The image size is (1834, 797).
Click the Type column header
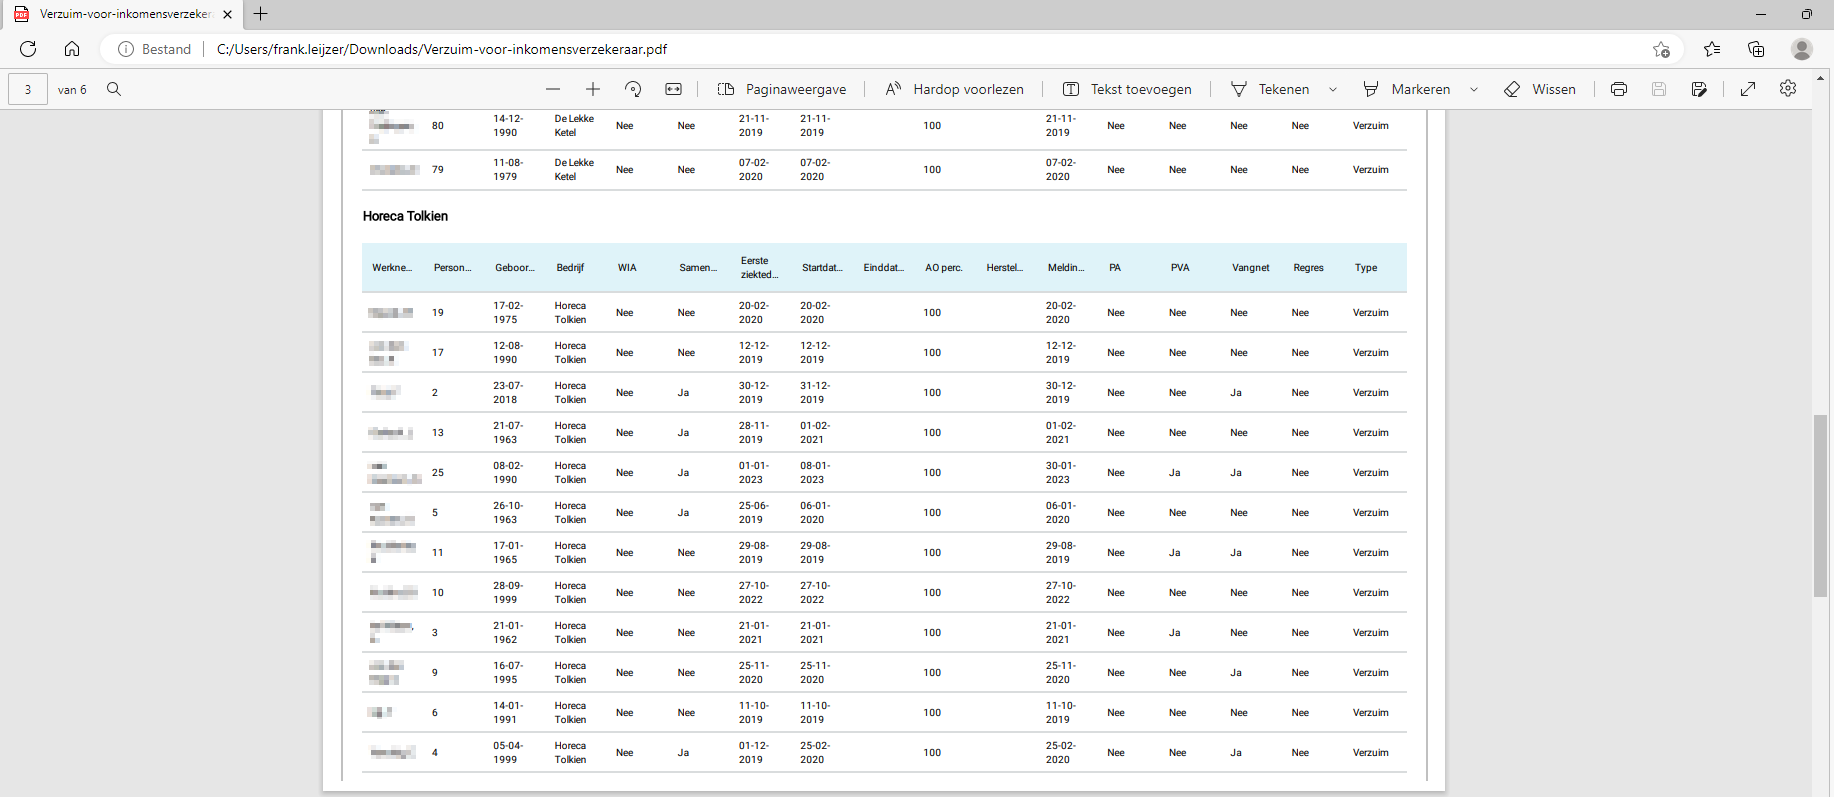pyautogui.click(x=1366, y=268)
